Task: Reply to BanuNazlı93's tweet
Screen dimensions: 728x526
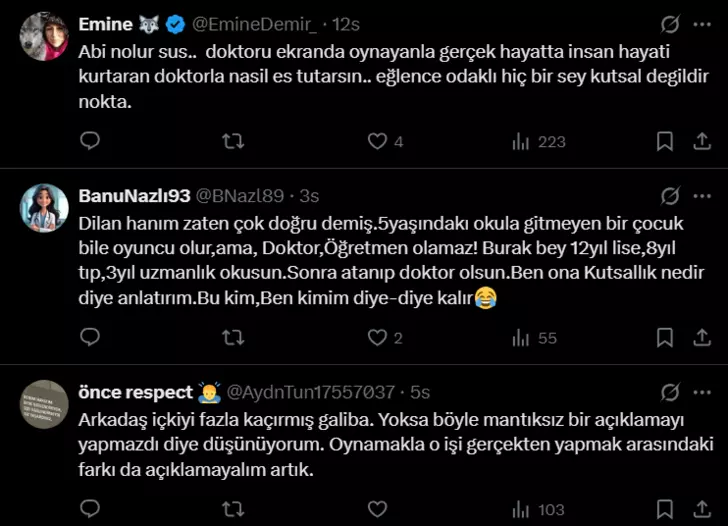Action: [90, 339]
